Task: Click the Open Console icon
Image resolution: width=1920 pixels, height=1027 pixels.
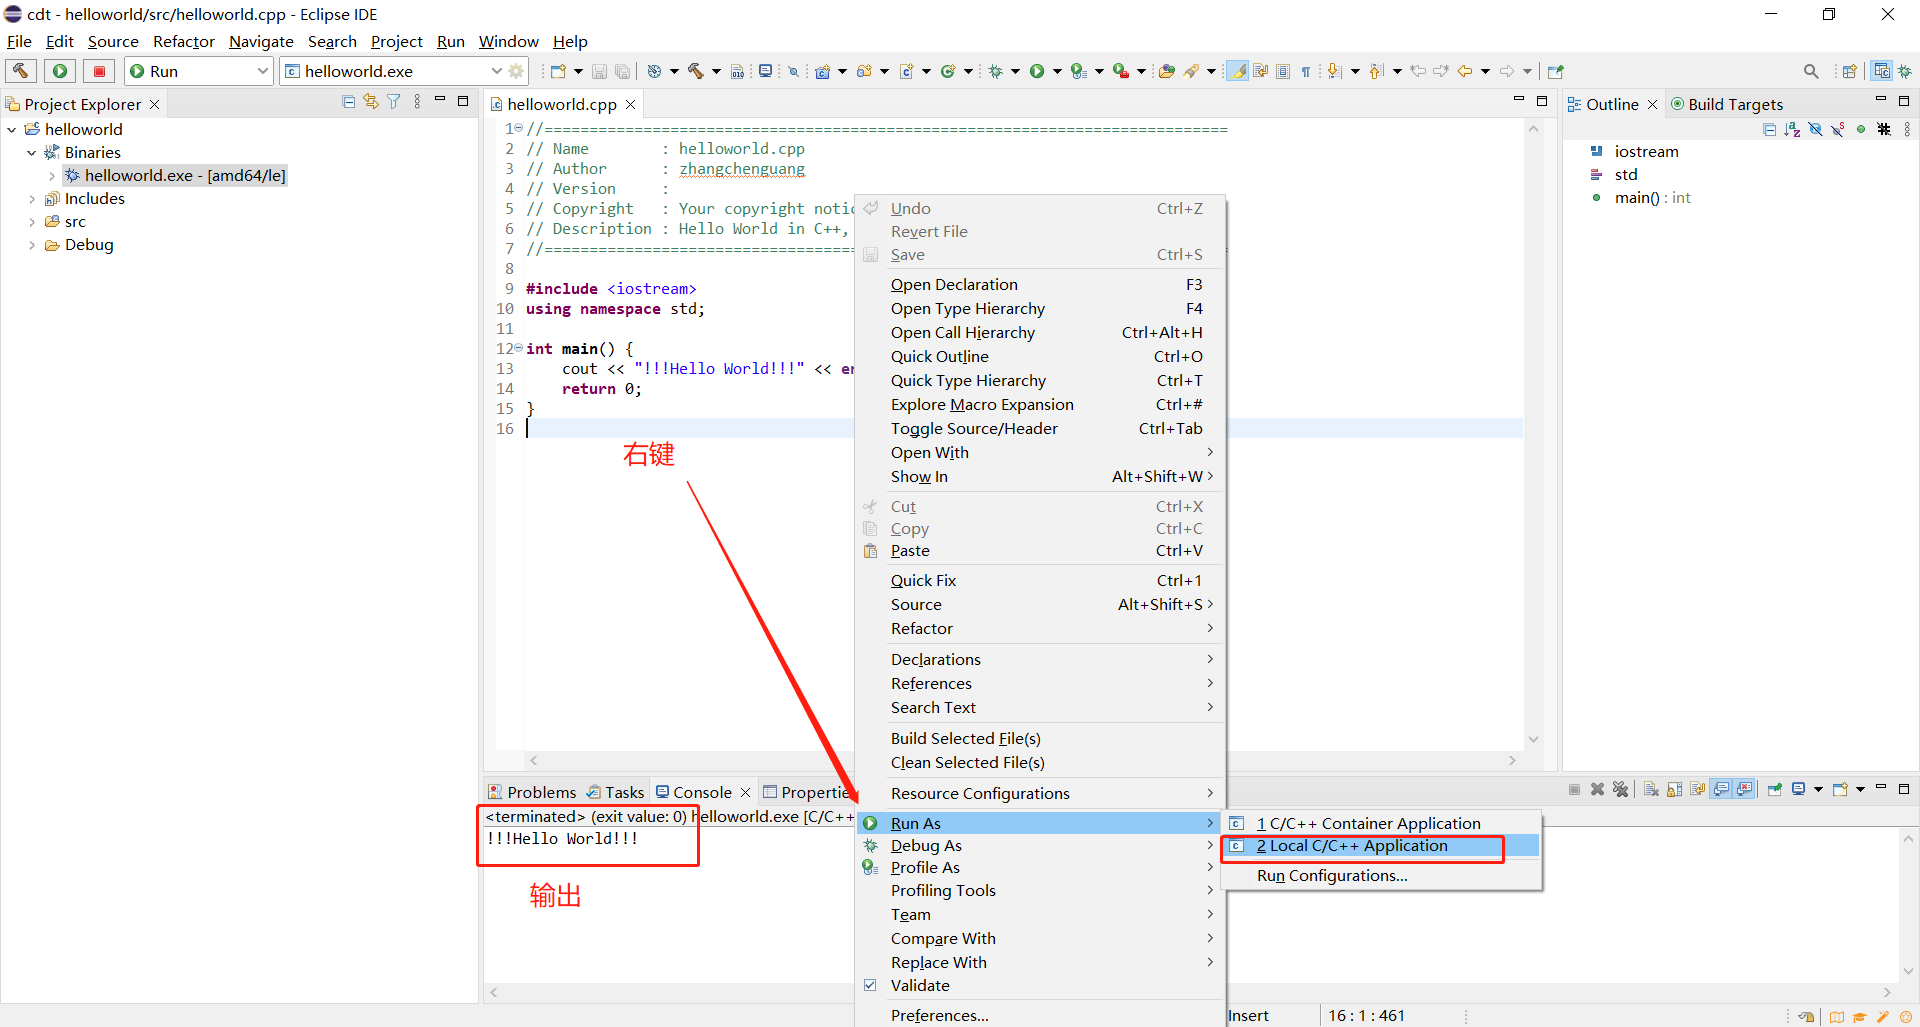Action: click(1840, 789)
